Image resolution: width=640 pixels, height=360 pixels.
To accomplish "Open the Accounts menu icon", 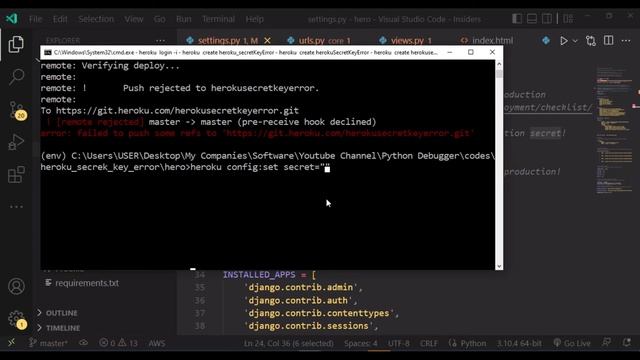I will (x=16, y=286).
